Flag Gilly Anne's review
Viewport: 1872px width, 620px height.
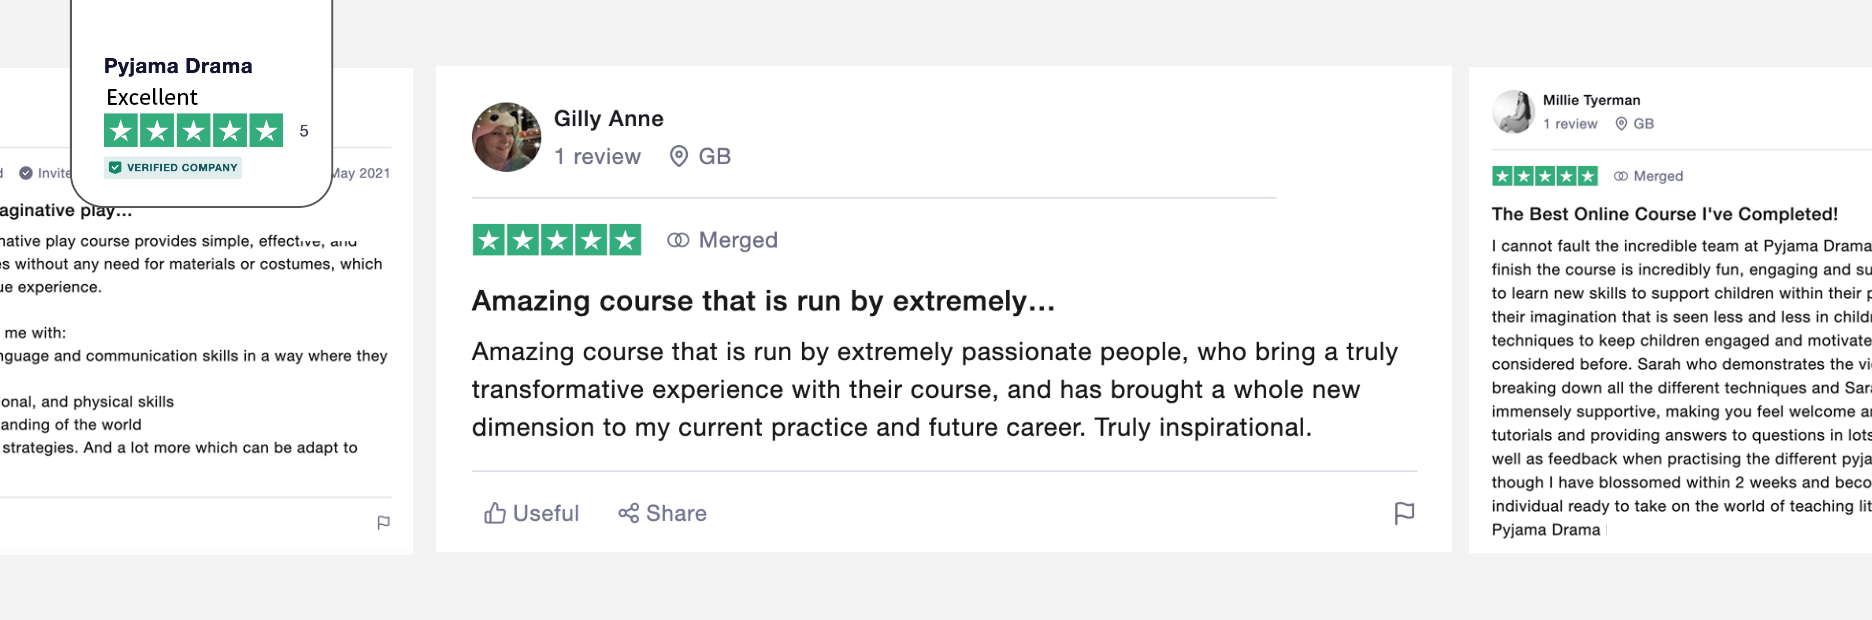click(x=1404, y=513)
